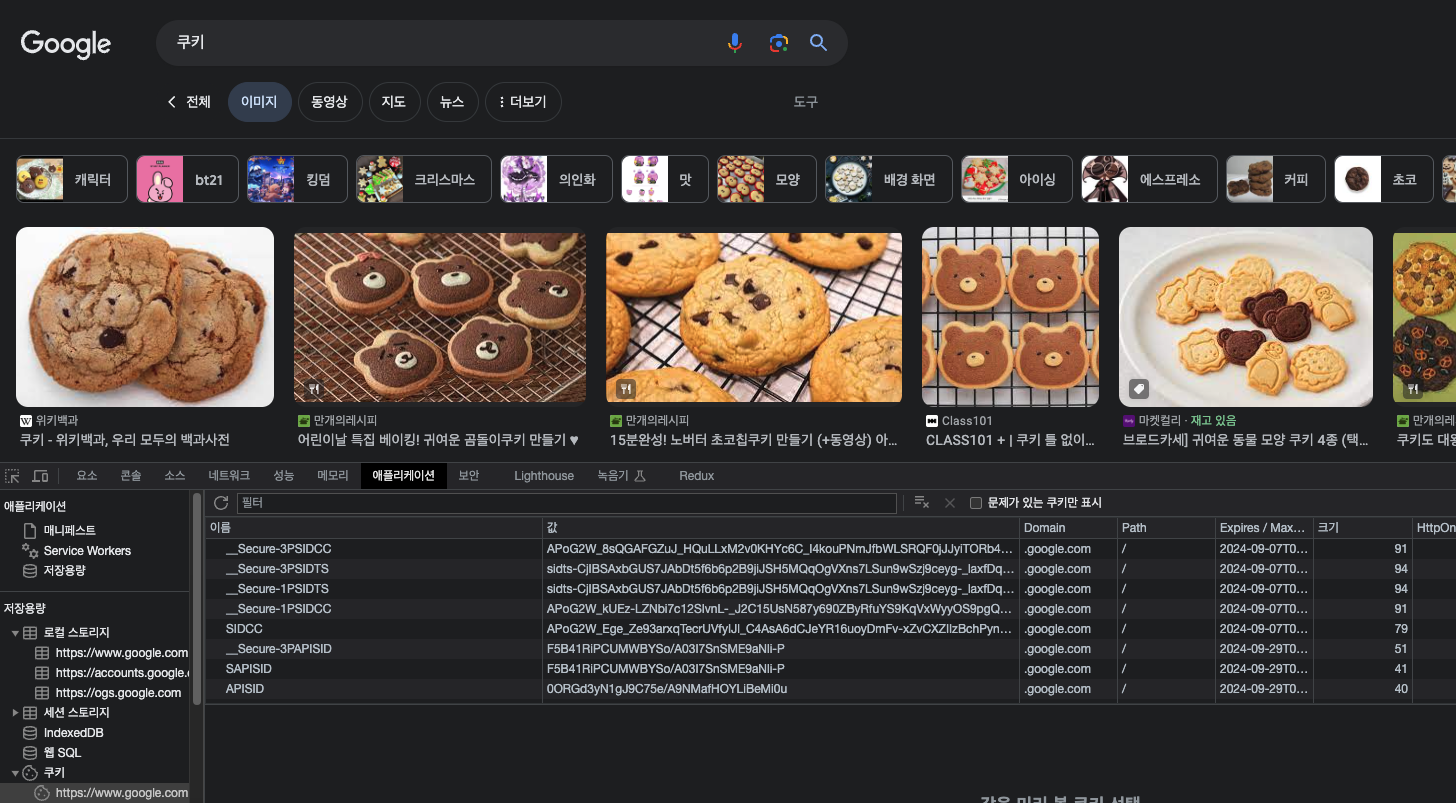Filter images by 킹덤 chip
The height and width of the screenshot is (803, 1456).
[x=297, y=179]
